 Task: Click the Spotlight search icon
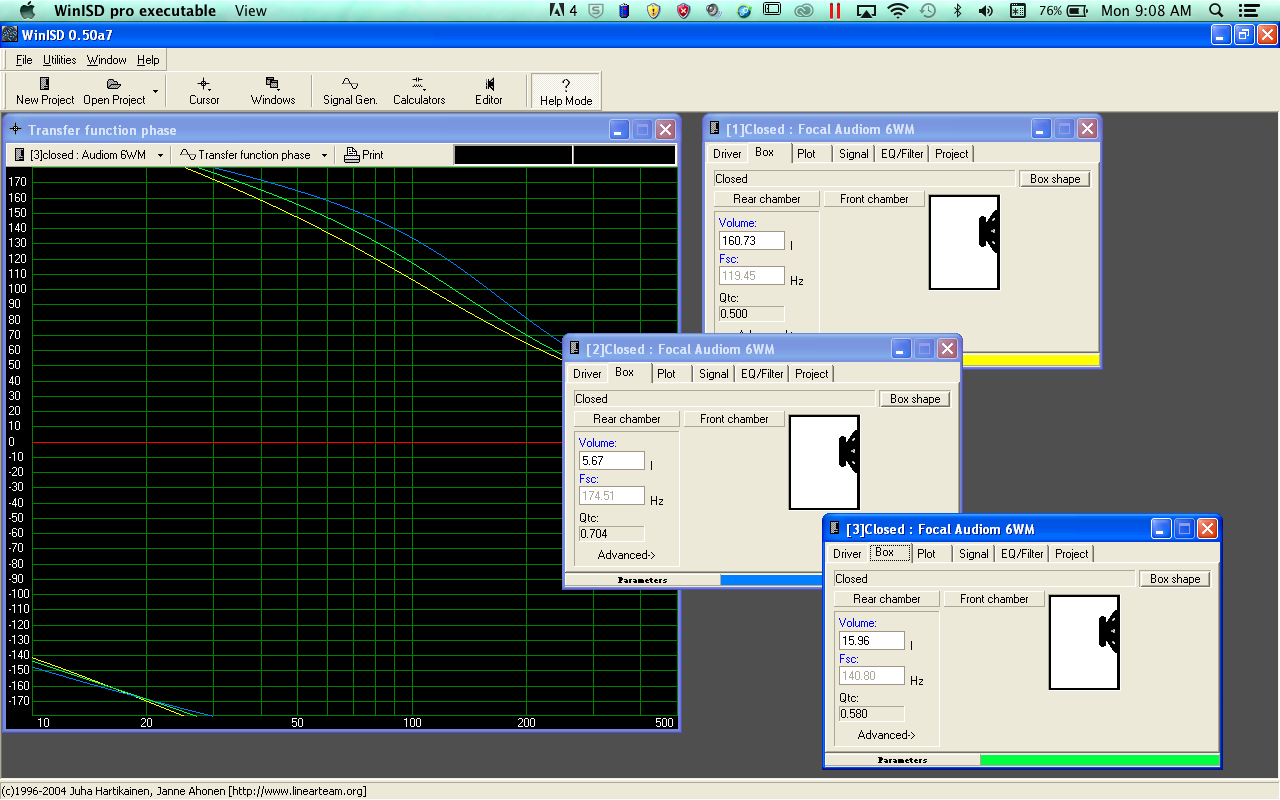(x=1216, y=11)
